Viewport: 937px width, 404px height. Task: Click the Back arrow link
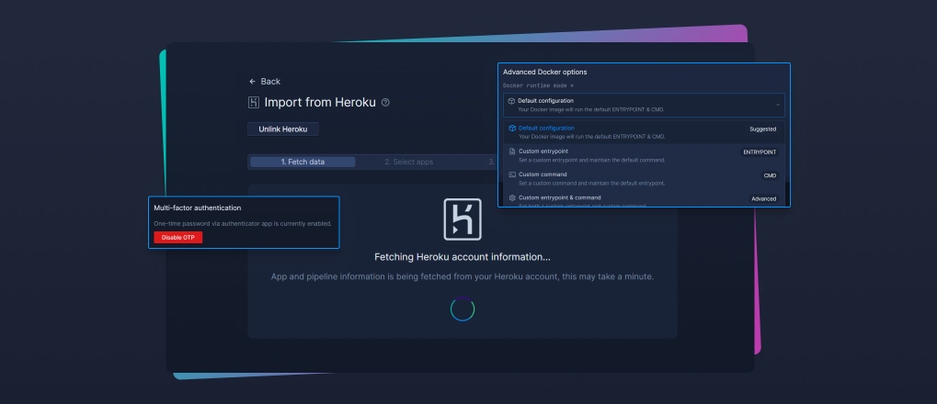[x=265, y=81]
